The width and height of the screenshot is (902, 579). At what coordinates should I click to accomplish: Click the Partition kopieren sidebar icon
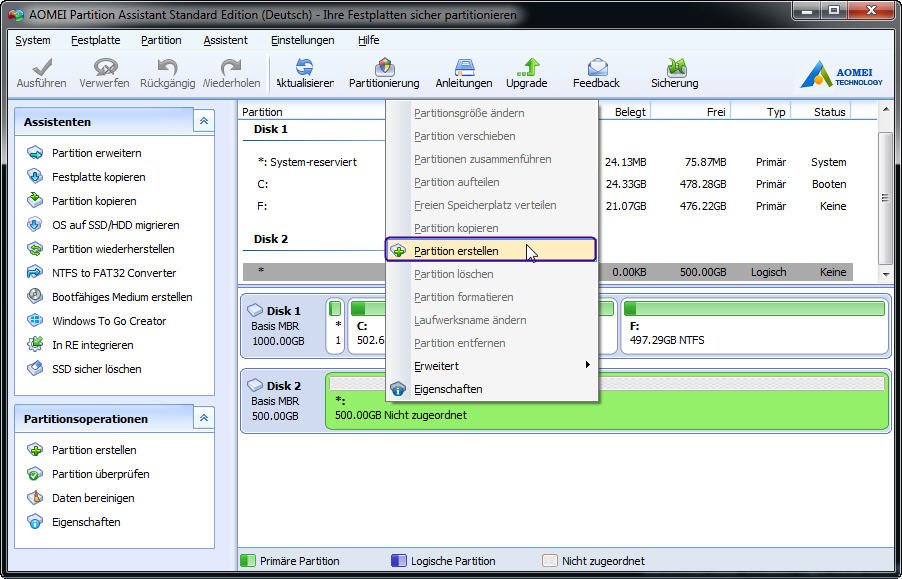point(35,201)
